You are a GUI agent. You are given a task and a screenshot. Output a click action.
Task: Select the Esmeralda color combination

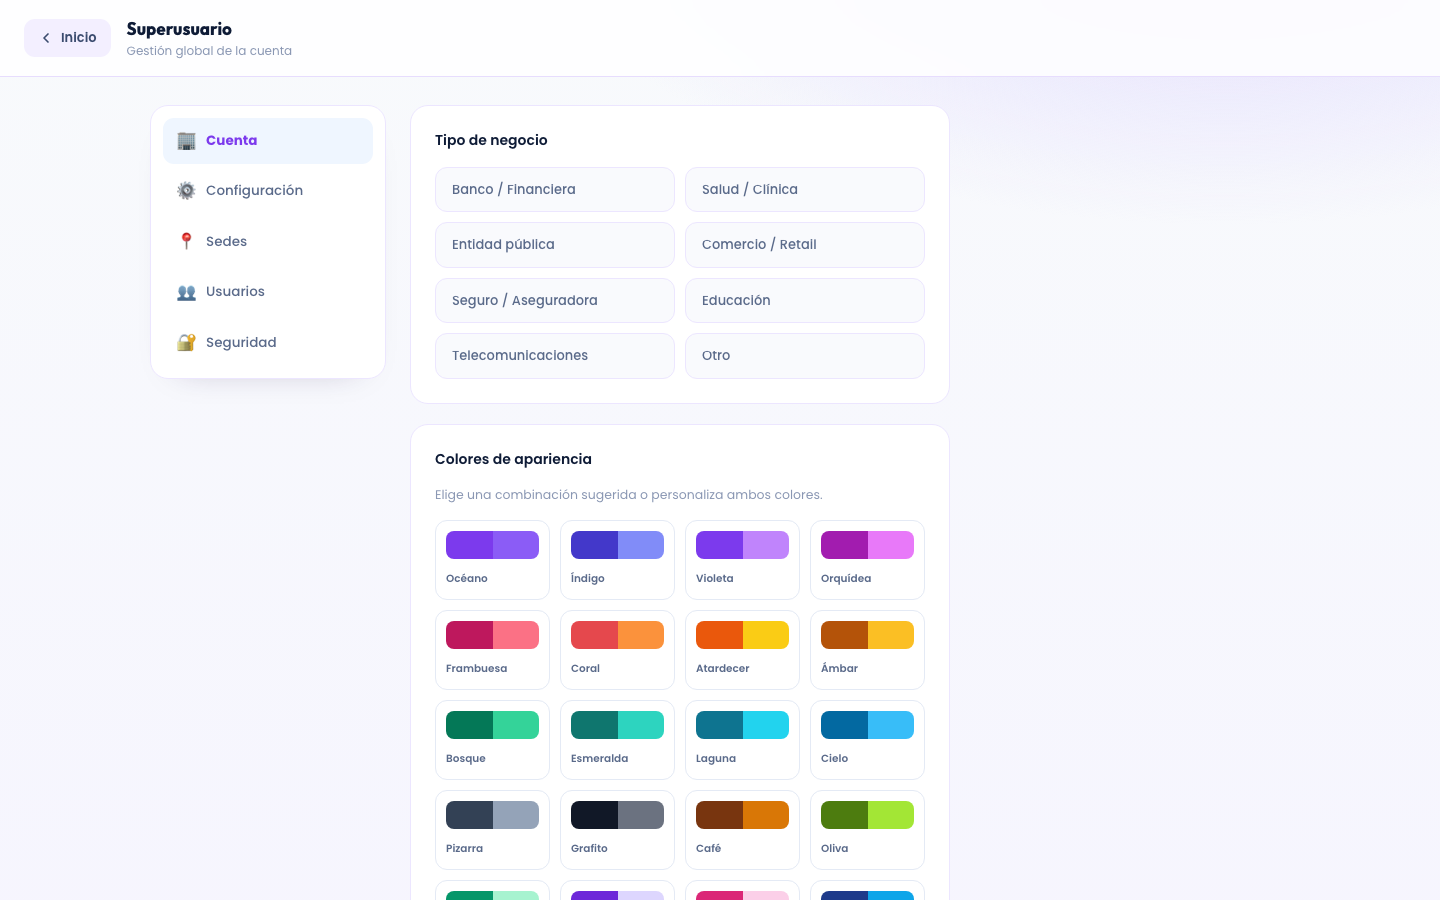point(617,740)
